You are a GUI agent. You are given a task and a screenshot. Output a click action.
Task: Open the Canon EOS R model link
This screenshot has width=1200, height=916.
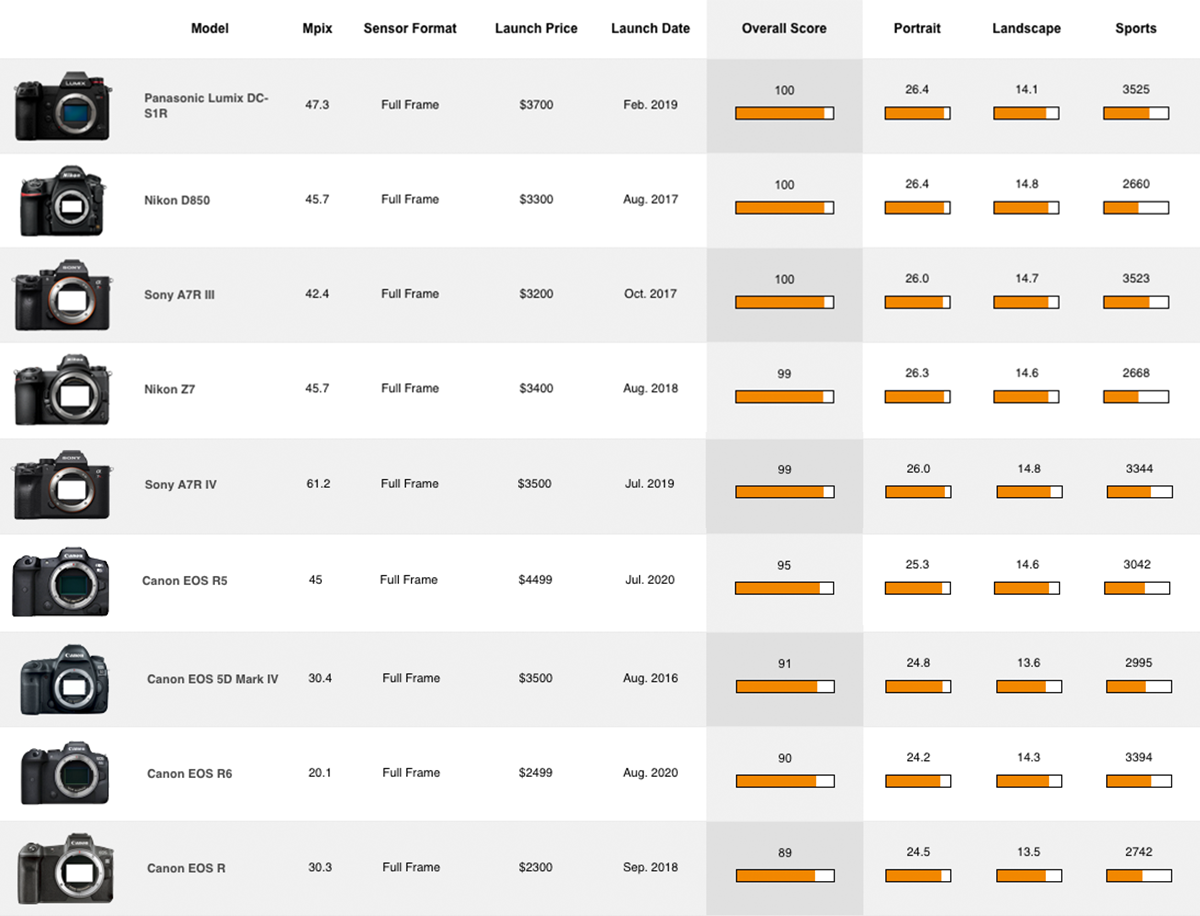[x=186, y=868]
